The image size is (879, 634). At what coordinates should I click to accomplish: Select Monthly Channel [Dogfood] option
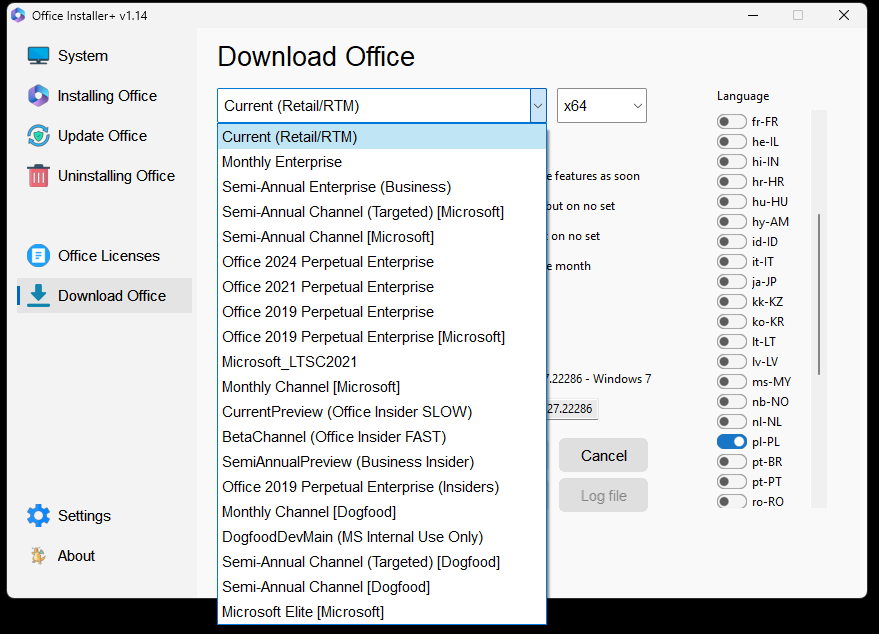pyautogui.click(x=382, y=512)
